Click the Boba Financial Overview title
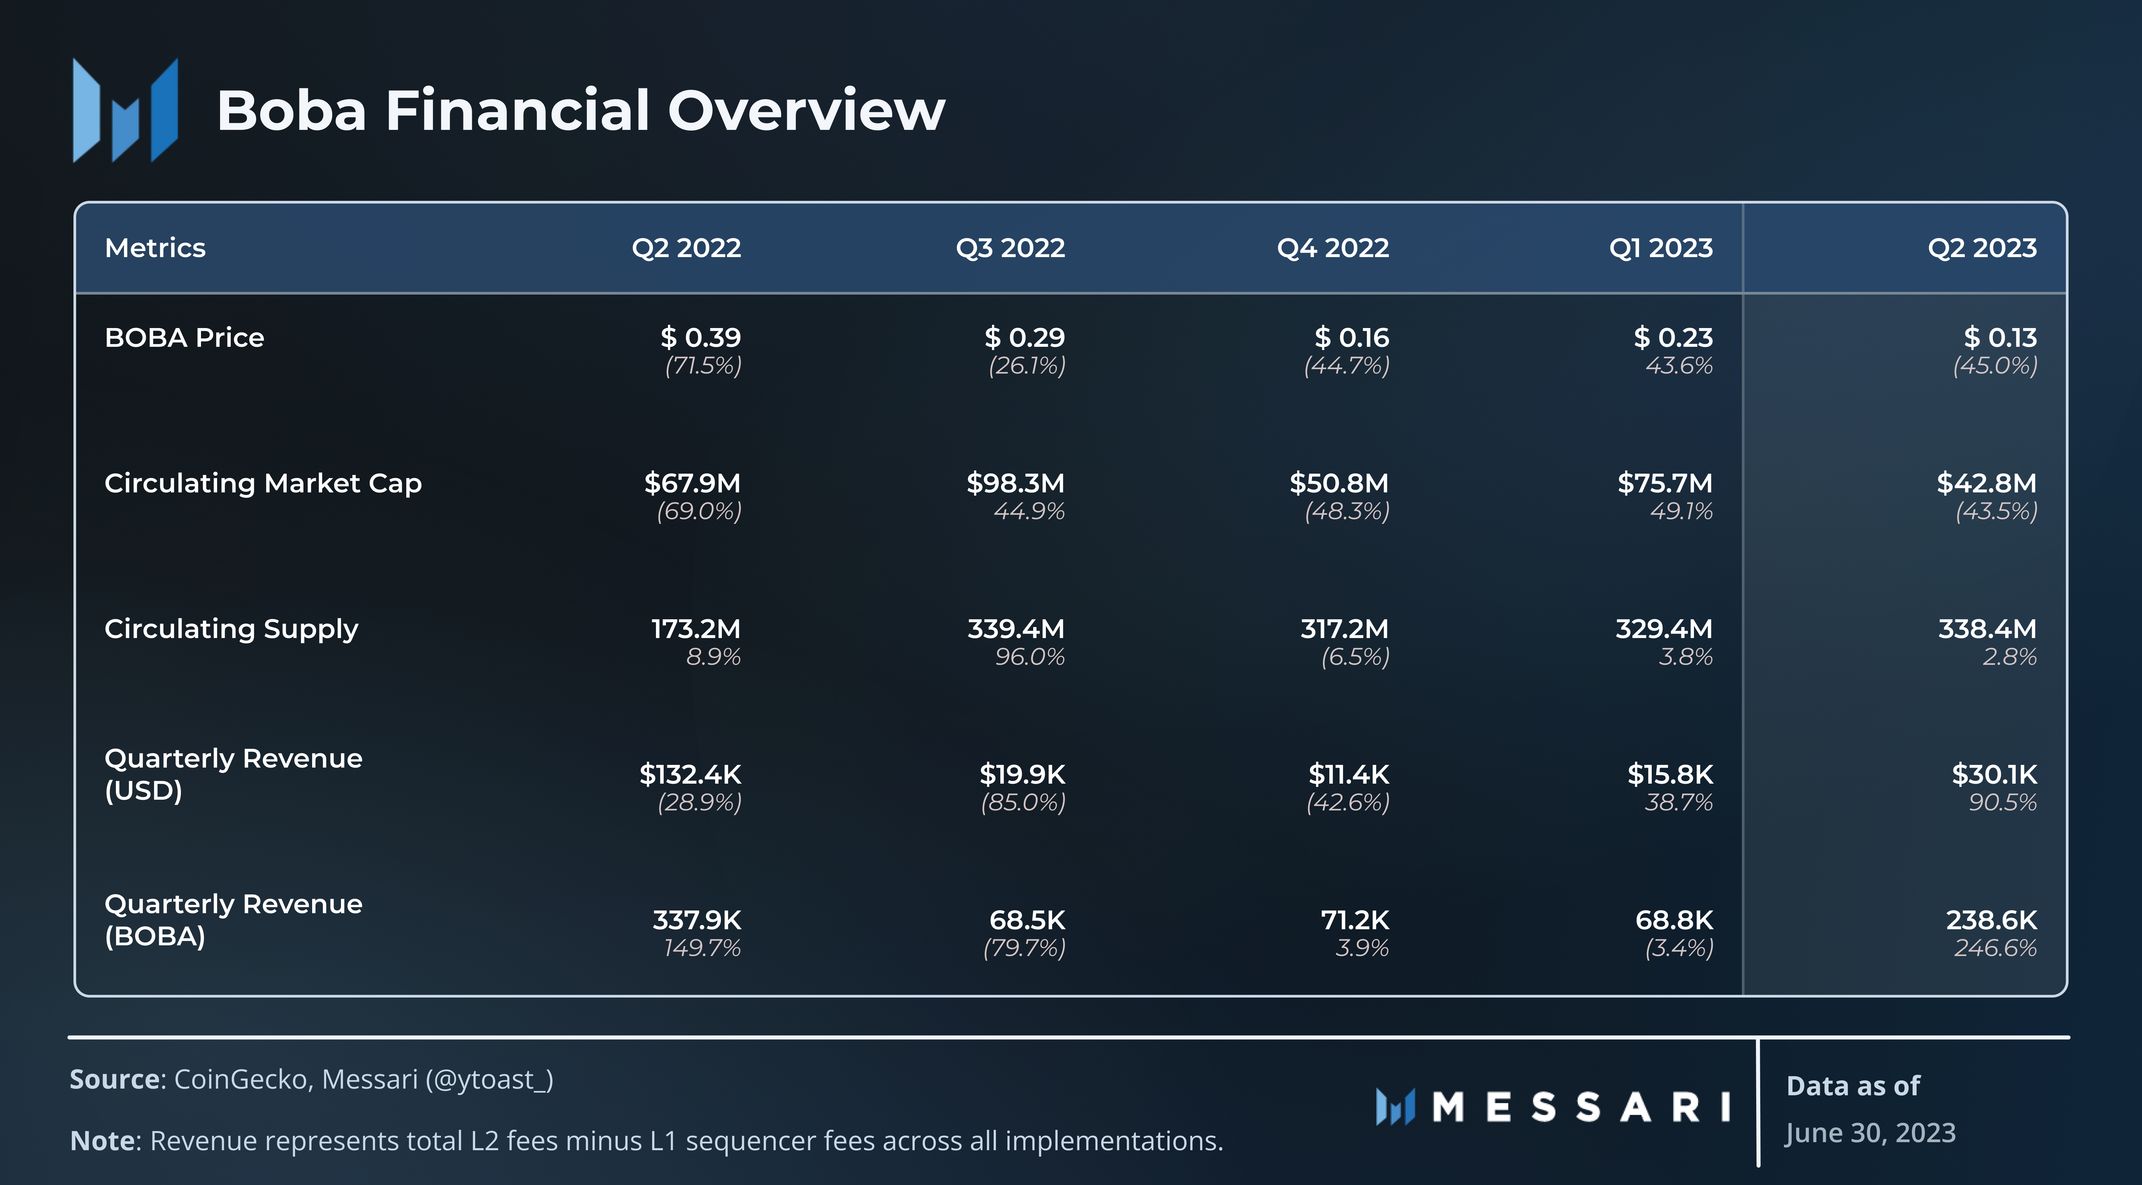 [580, 110]
